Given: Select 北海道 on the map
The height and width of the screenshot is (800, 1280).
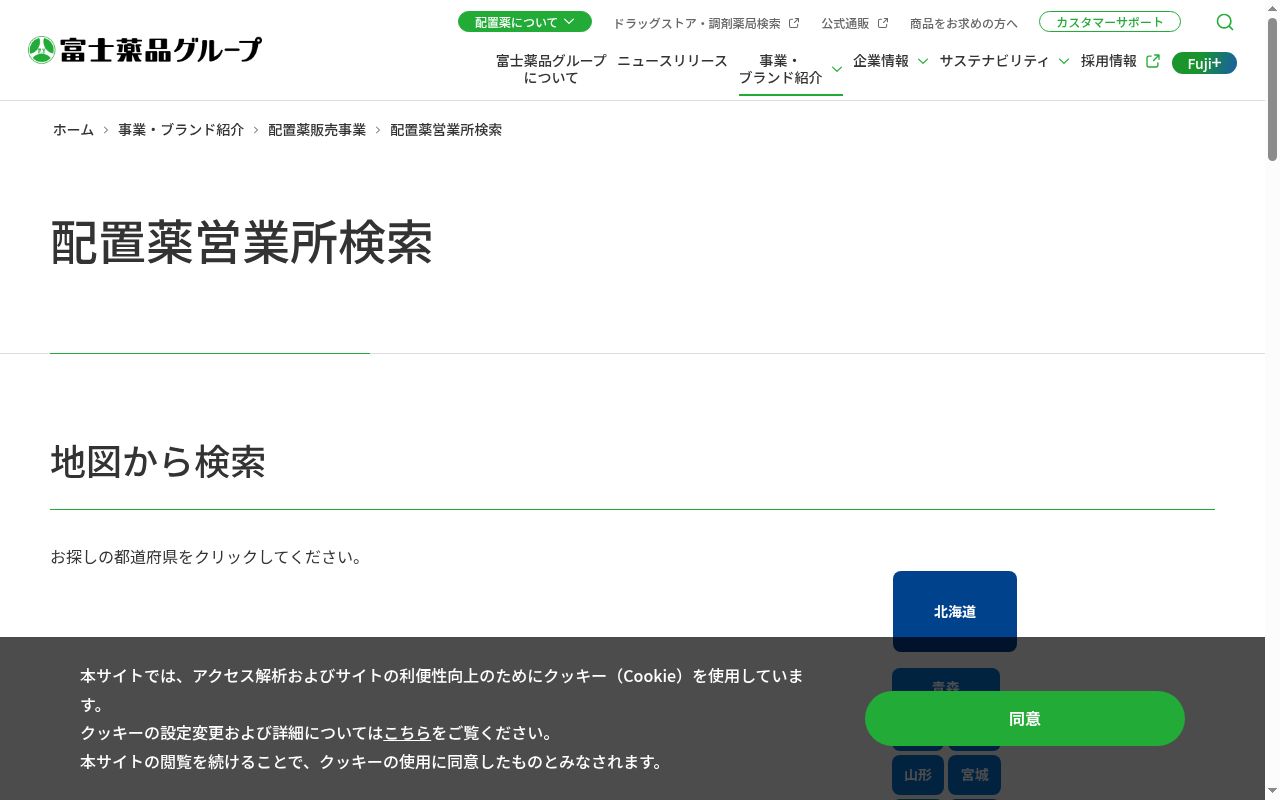Looking at the screenshot, I should pos(955,611).
